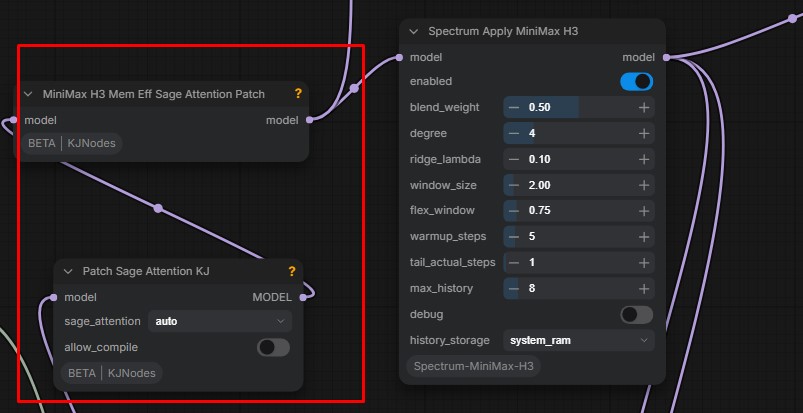Click the tail_actual_steps value 1 field
This screenshot has height=413, width=803.
[x=579, y=262]
